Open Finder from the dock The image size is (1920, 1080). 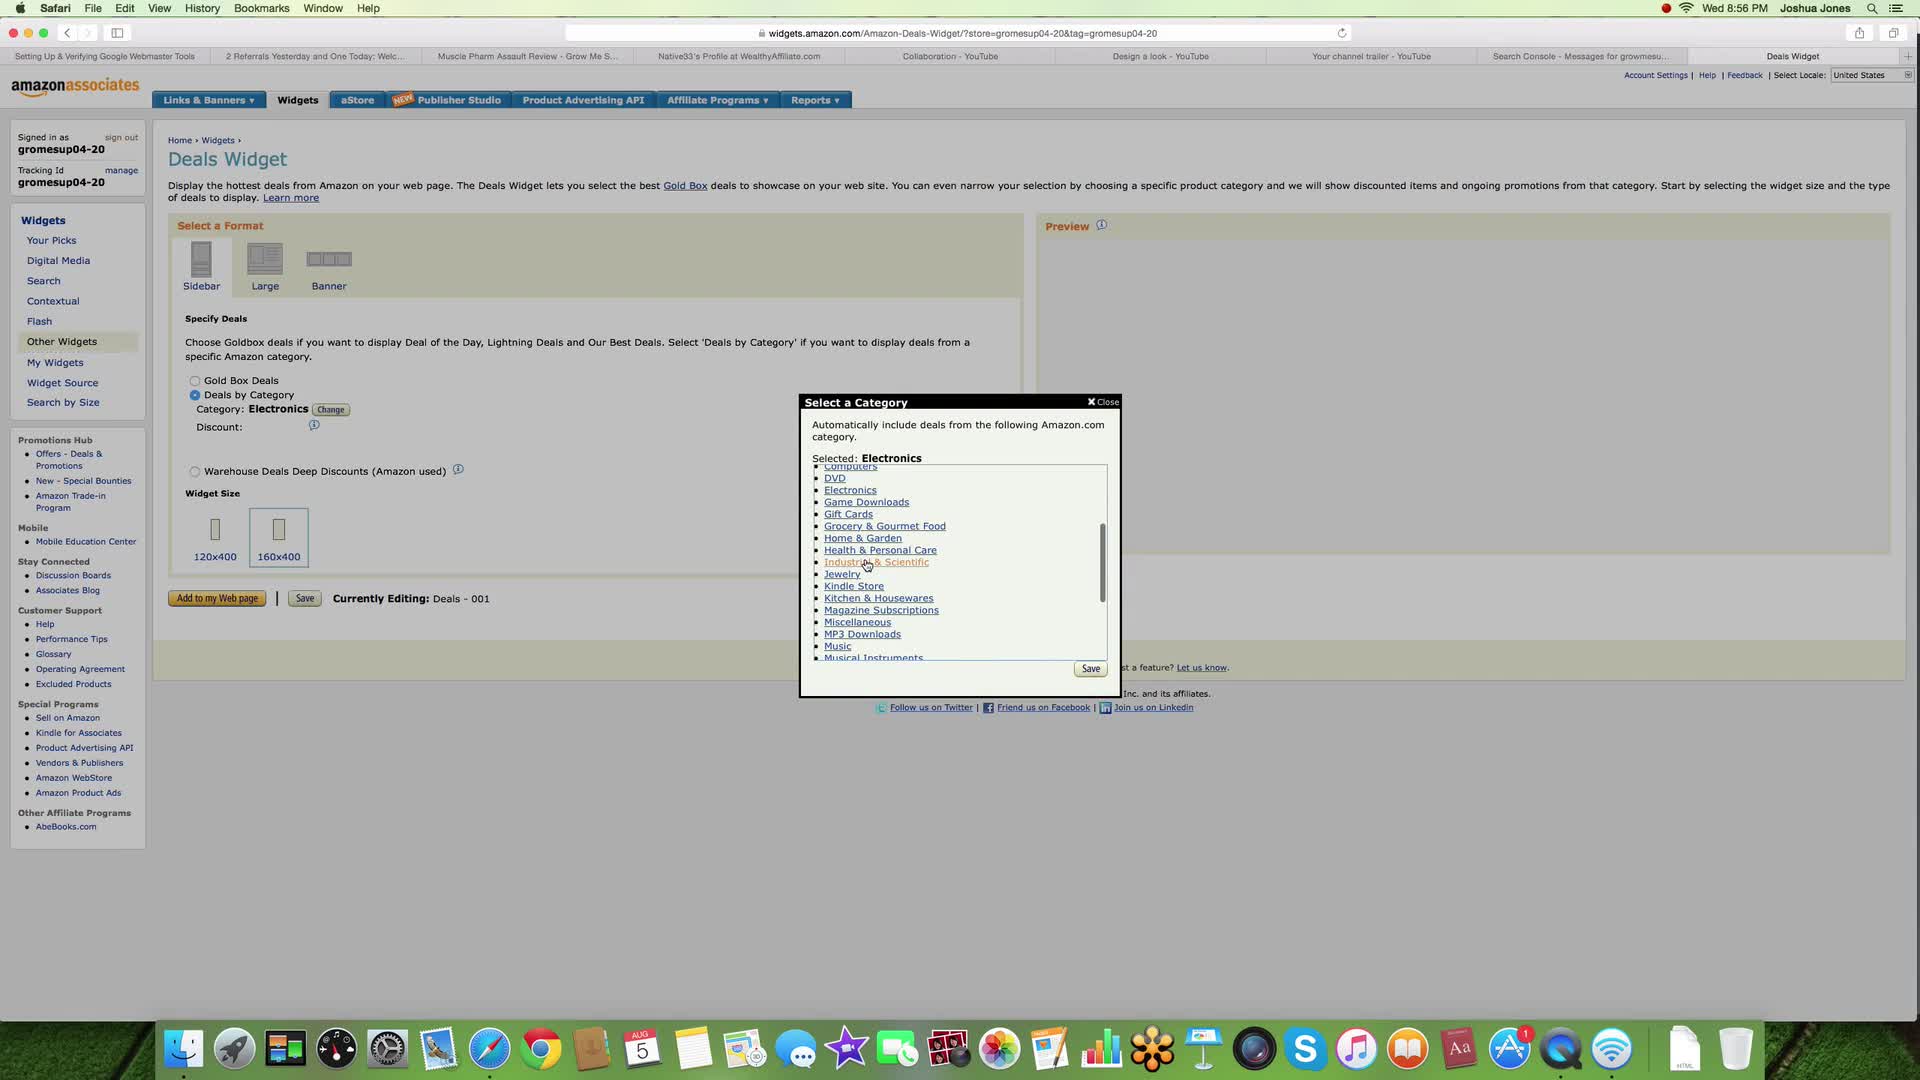point(184,1049)
